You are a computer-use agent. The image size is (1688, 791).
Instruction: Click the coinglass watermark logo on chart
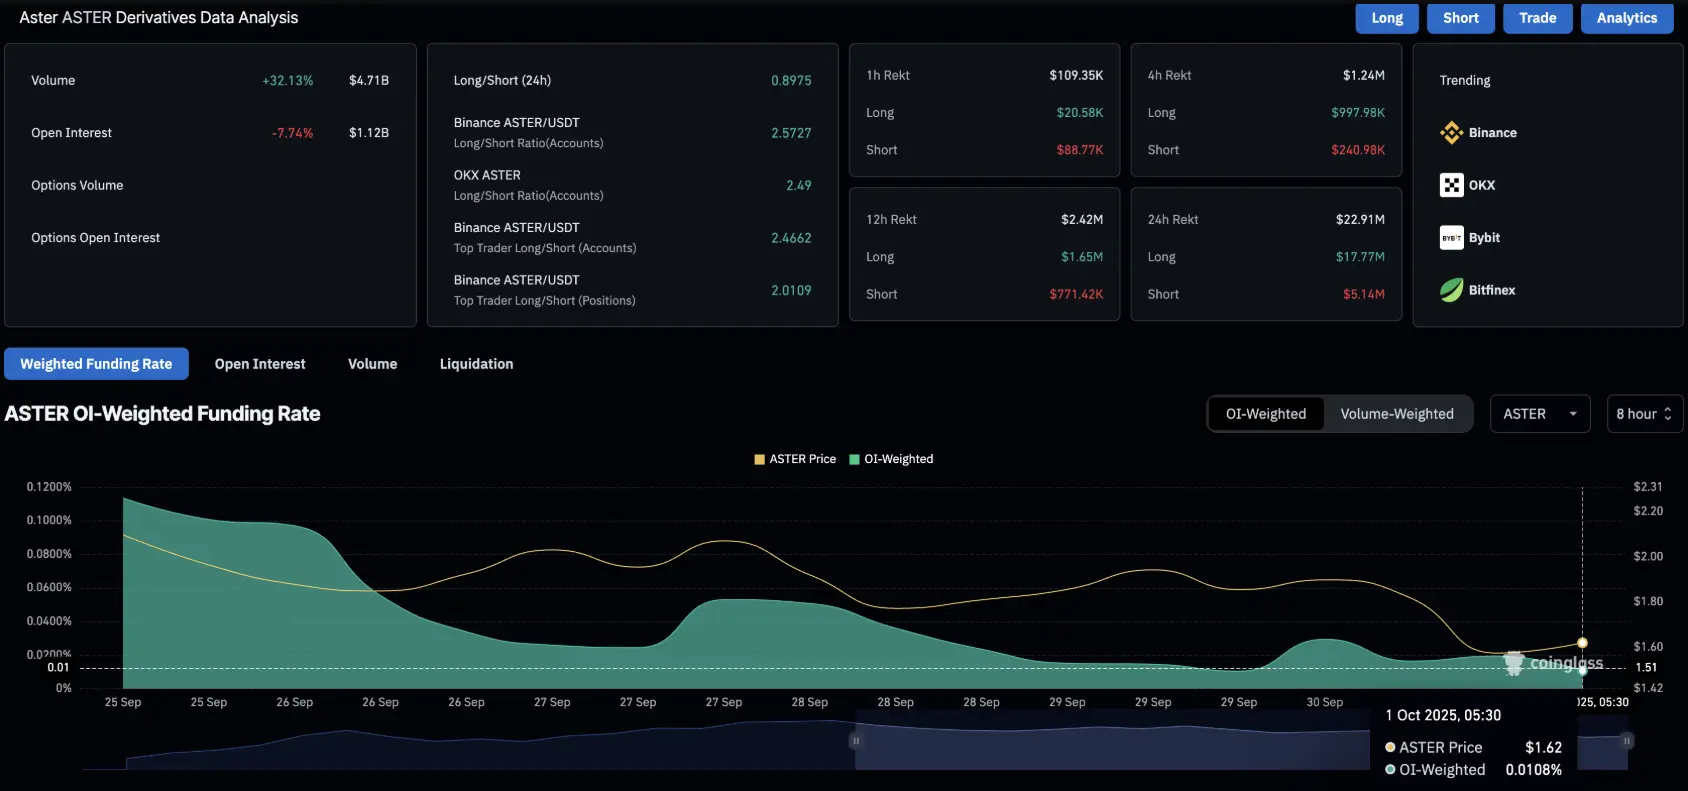pos(1514,663)
